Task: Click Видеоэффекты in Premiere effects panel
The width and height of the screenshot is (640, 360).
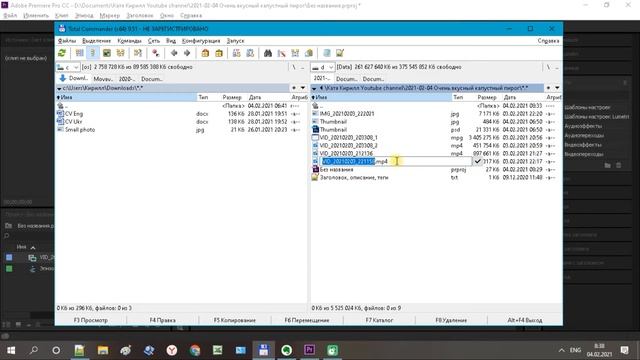Action: click(x=583, y=145)
